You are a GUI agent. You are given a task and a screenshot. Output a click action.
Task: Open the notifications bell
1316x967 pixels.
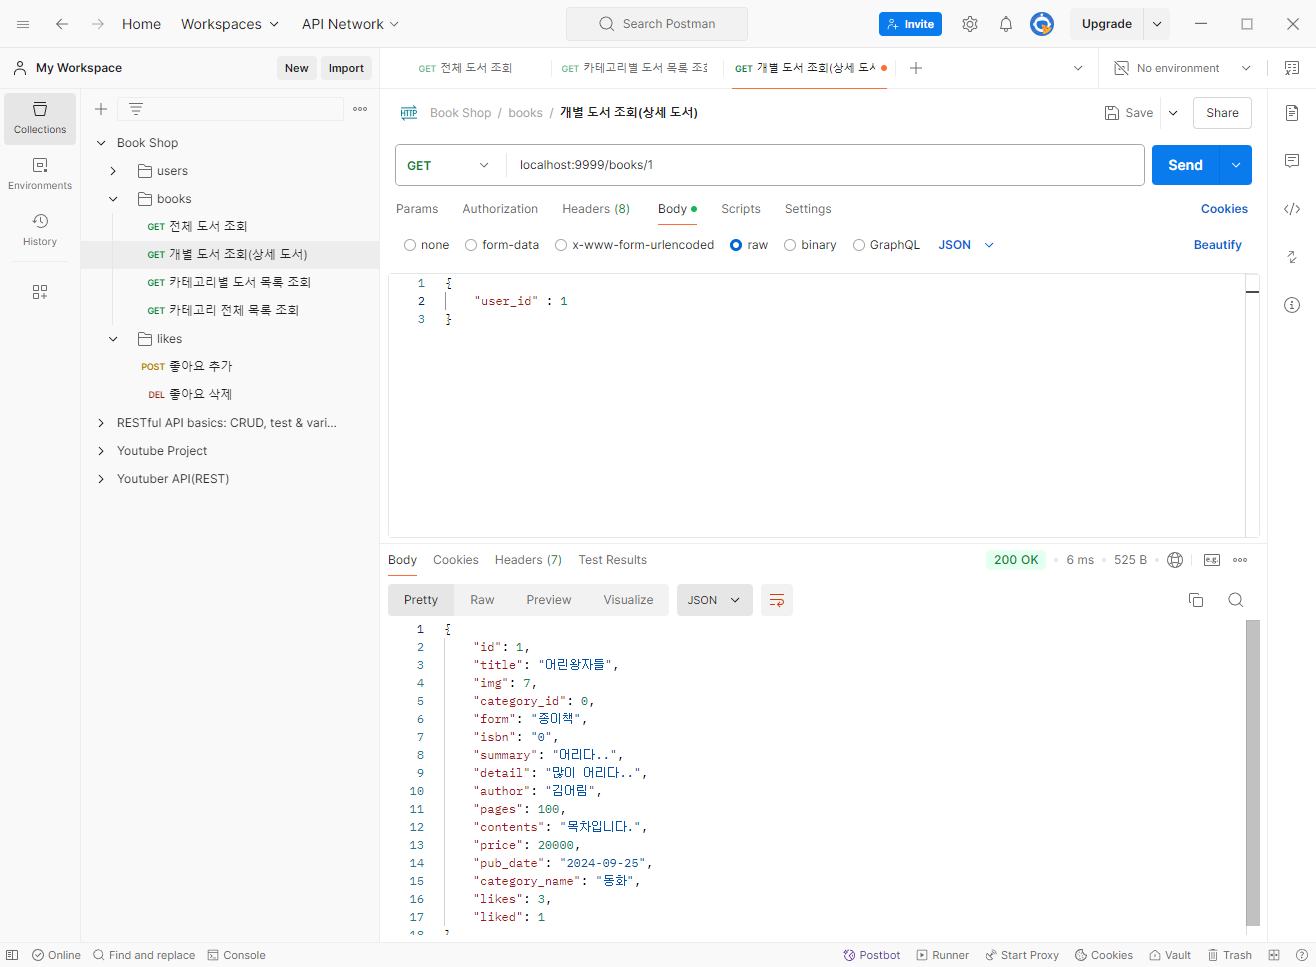(1006, 24)
